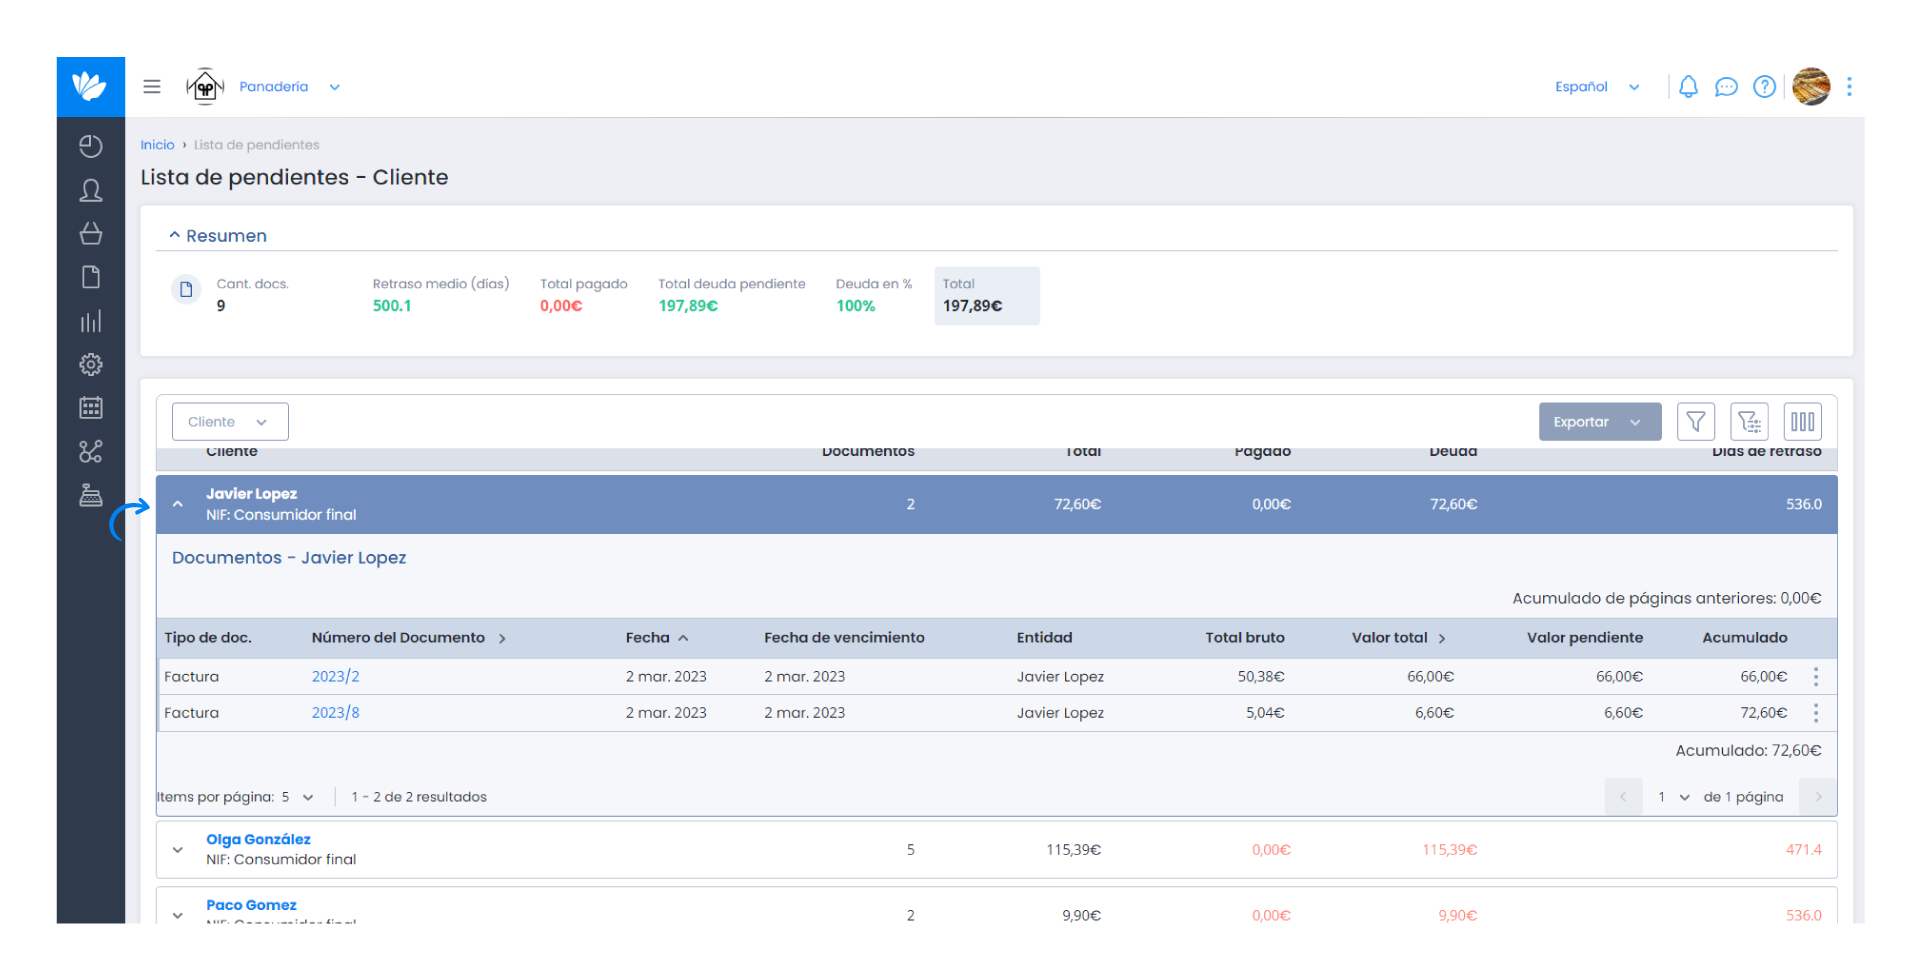
Task: Go to Inicio breadcrumb
Action: point(157,145)
